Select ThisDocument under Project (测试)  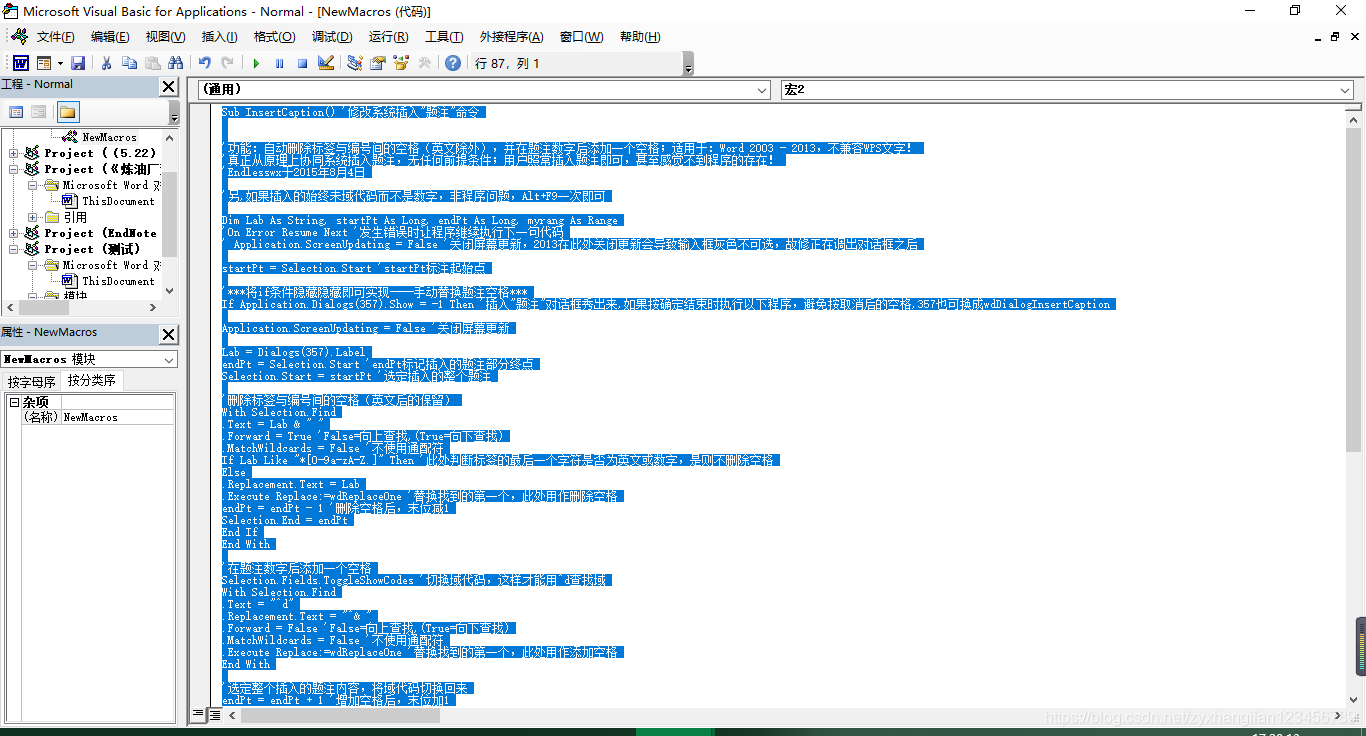click(x=118, y=281)
